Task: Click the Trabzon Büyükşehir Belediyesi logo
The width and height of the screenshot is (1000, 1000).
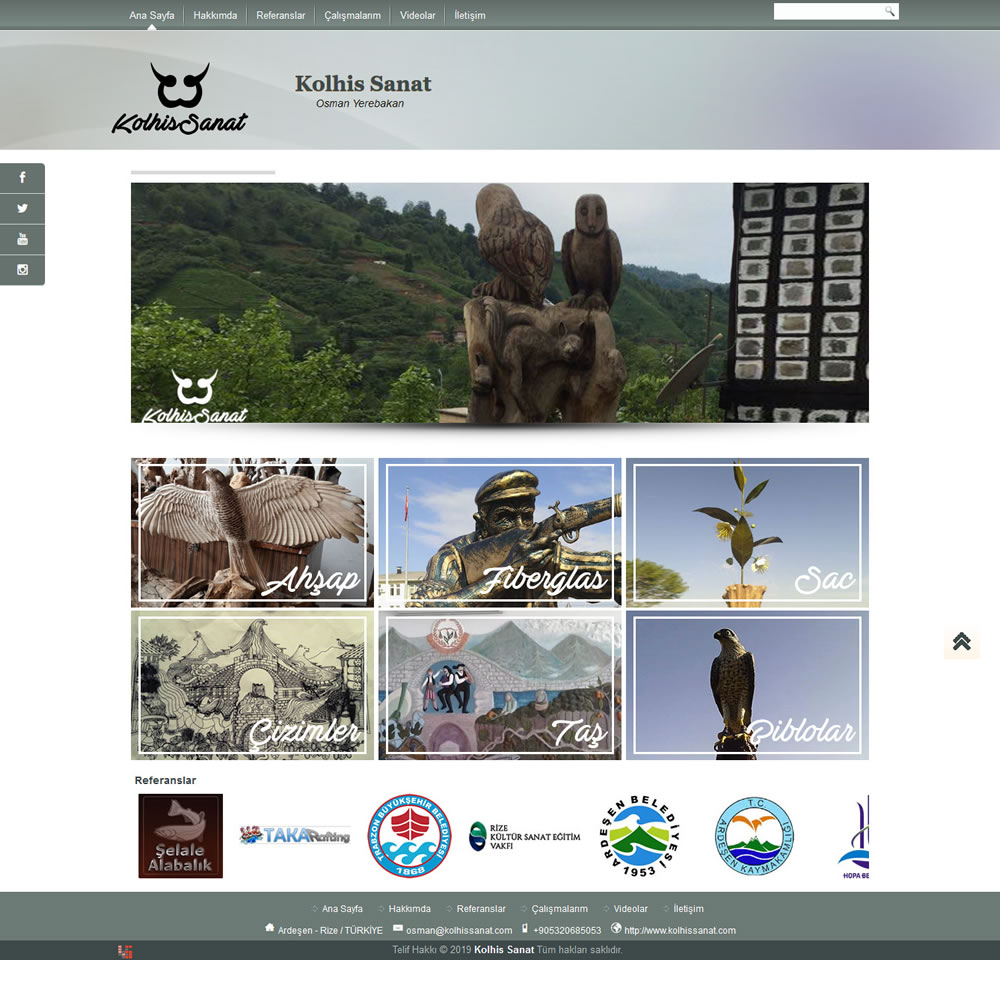Action: coord(409,835)
